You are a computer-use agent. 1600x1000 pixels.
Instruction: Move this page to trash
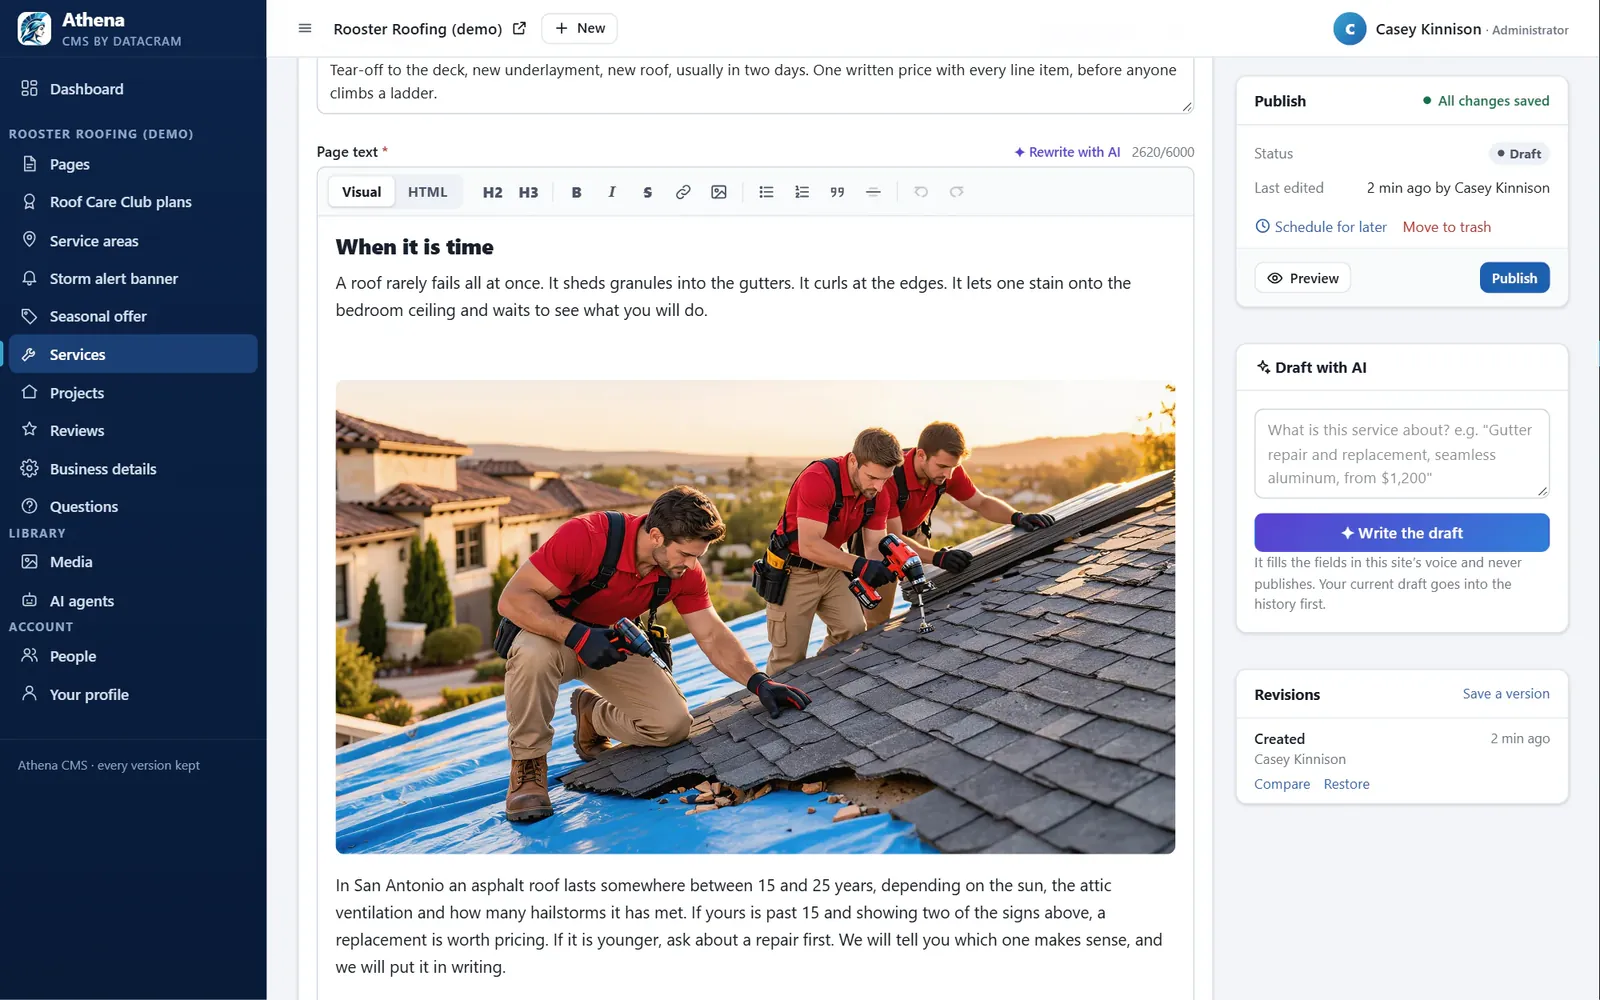coord(1446,227)
